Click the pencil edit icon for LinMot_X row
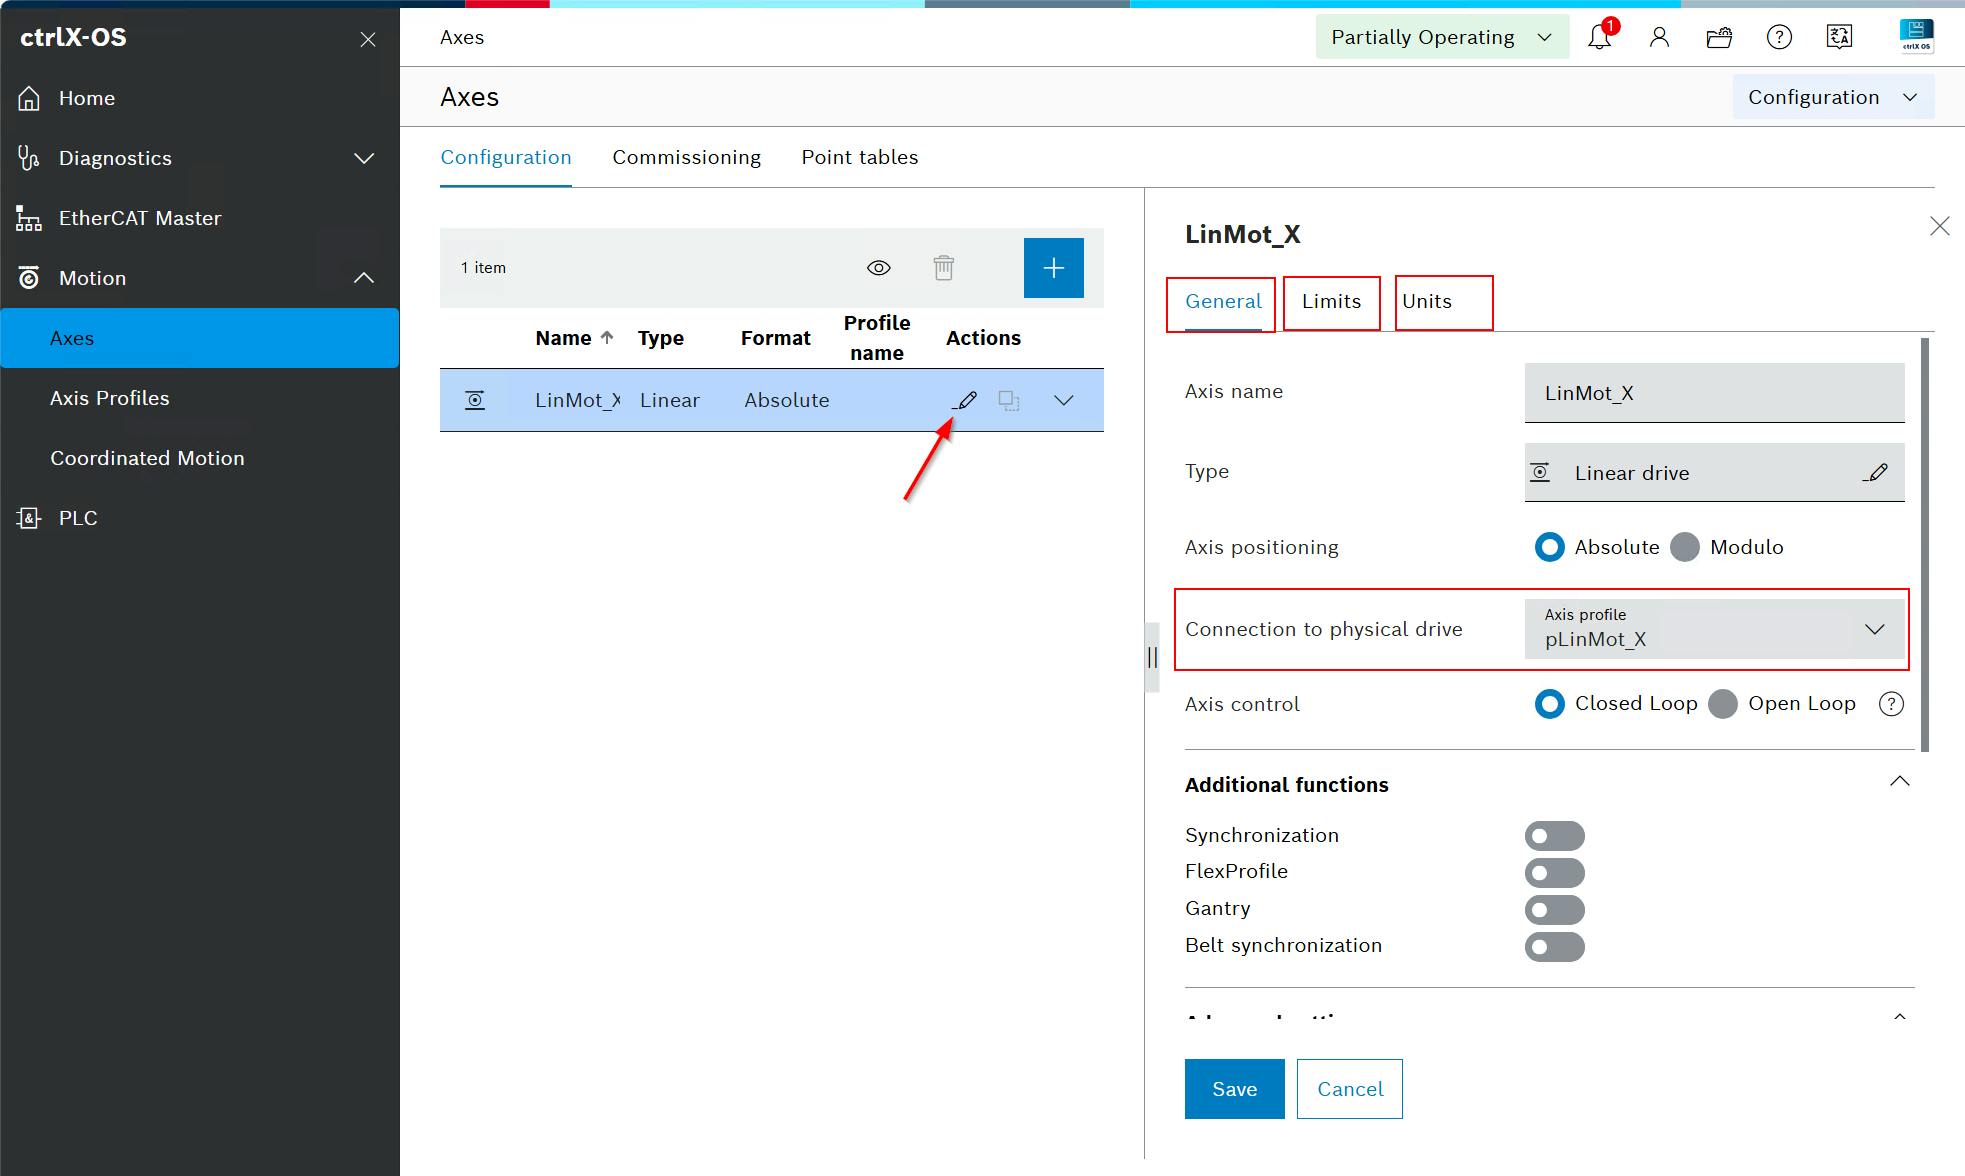1965x1176 pixels. (965, 401)
